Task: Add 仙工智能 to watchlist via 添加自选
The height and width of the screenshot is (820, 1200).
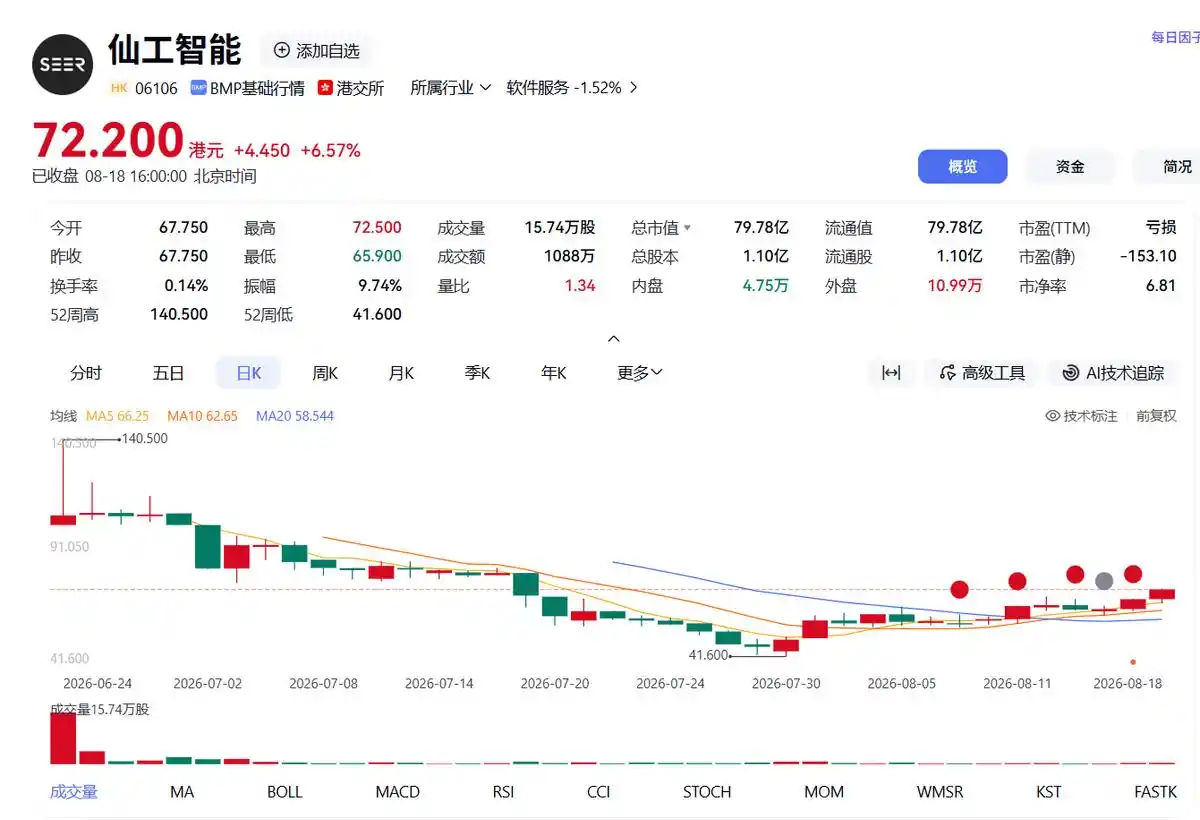Action: tap(316, 51)
